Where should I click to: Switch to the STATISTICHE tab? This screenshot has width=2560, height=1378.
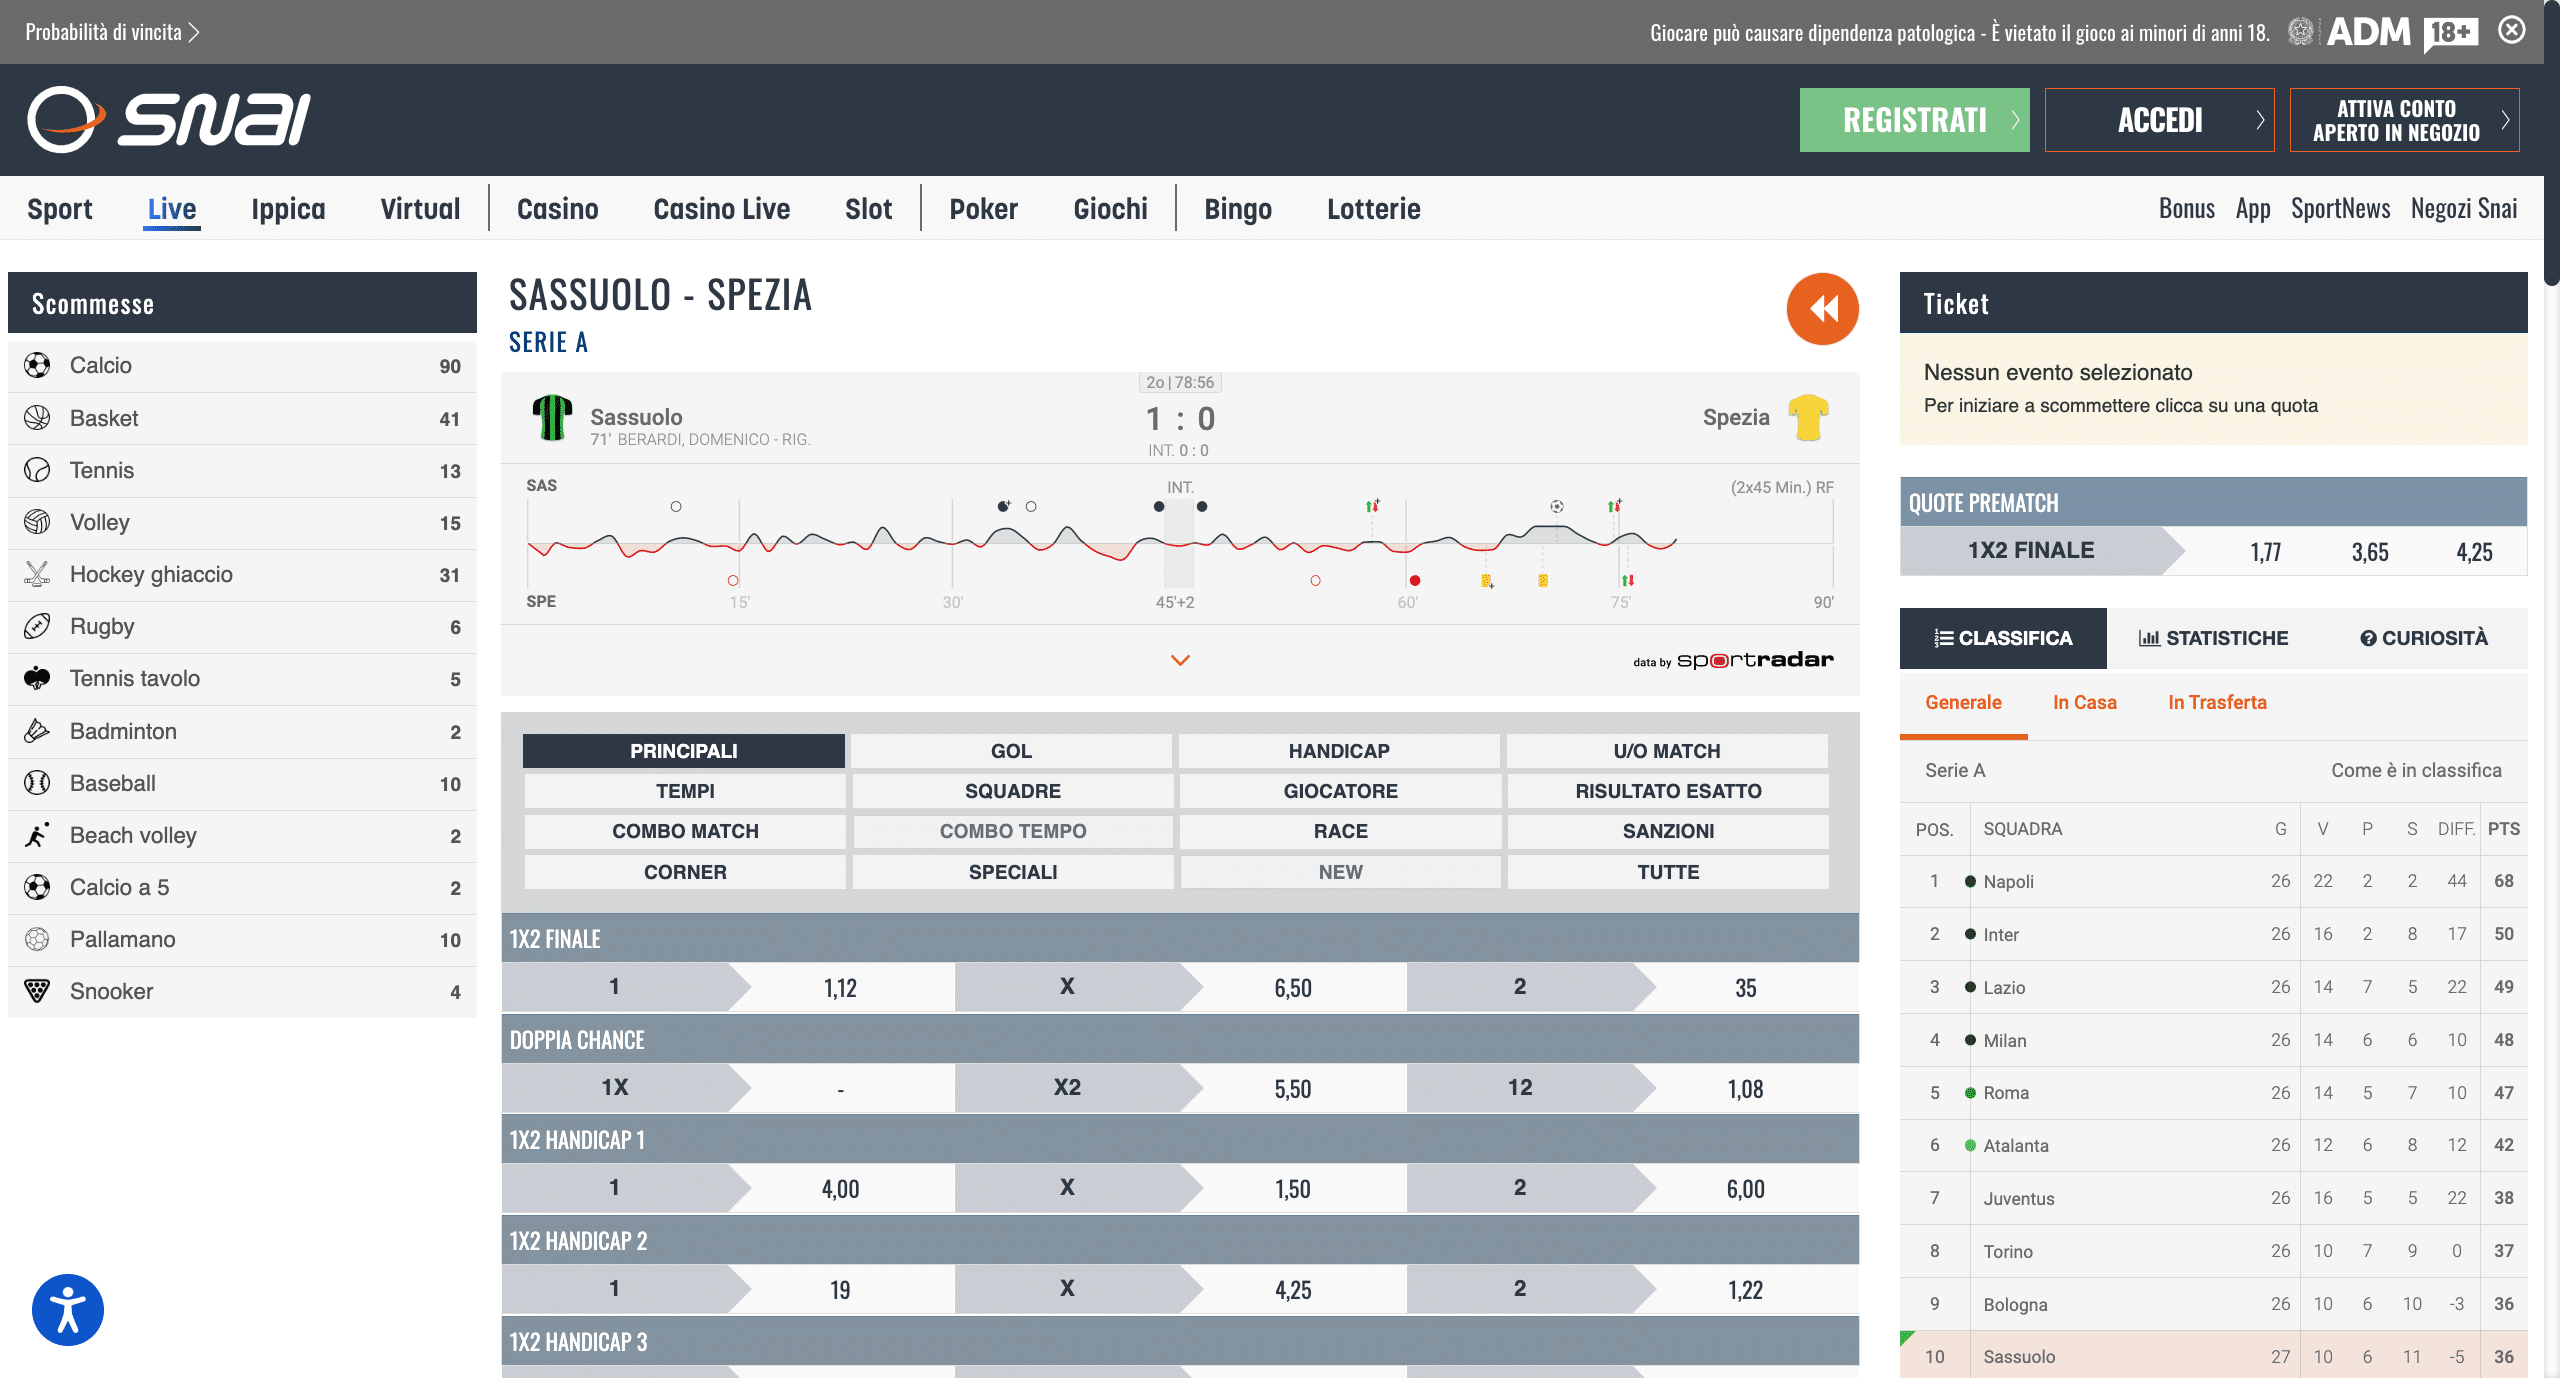coord(2213,638)
